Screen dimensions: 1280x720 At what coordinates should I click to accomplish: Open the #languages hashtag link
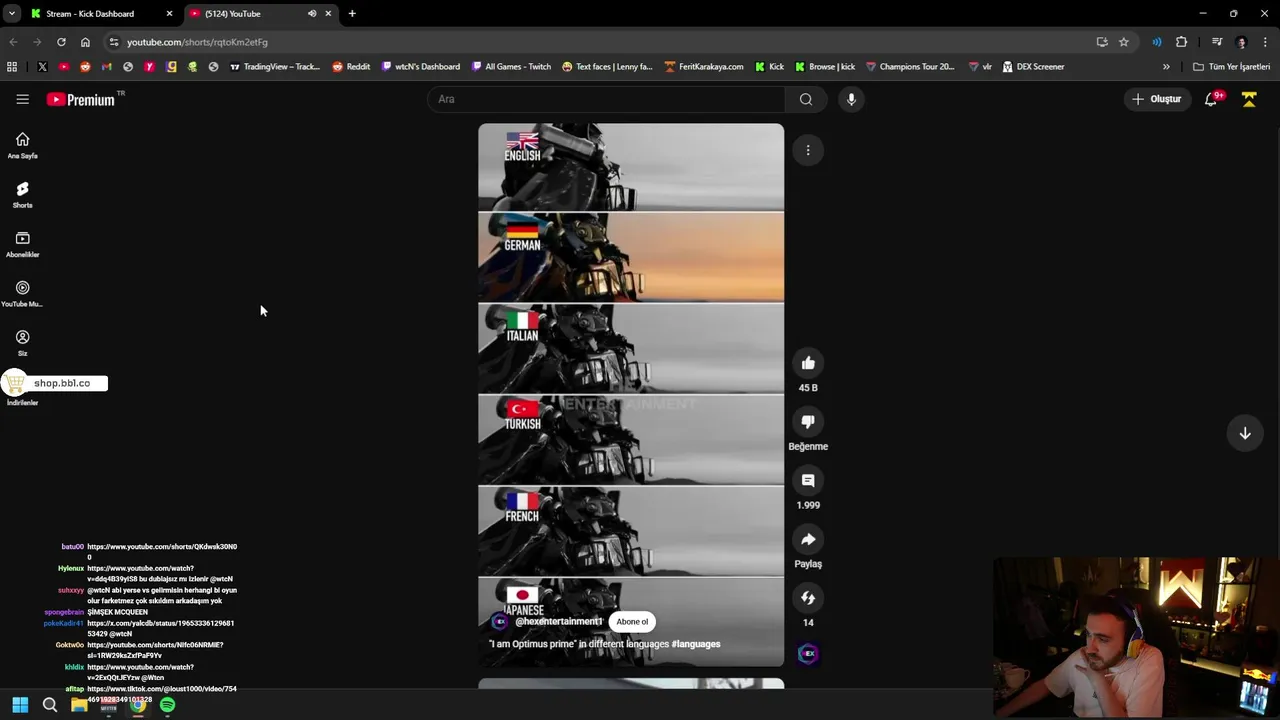point(696,644)
